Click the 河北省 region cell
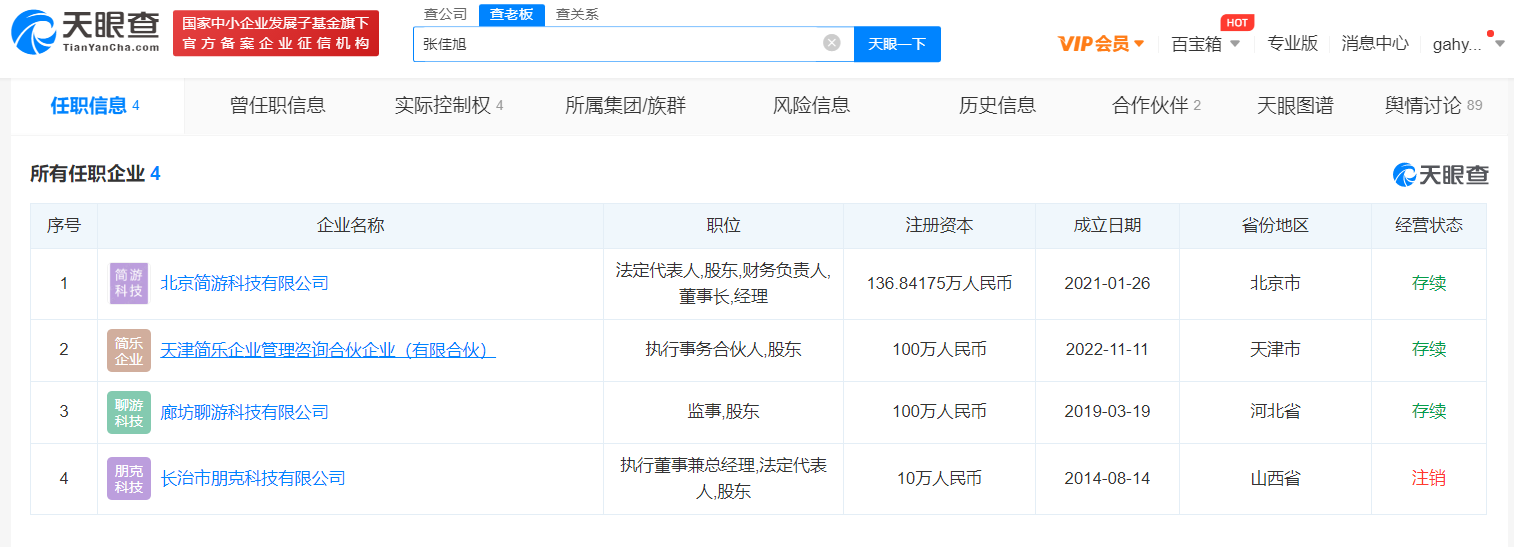The height and width of the screenshot is (547, 1514). point(1275,412)
